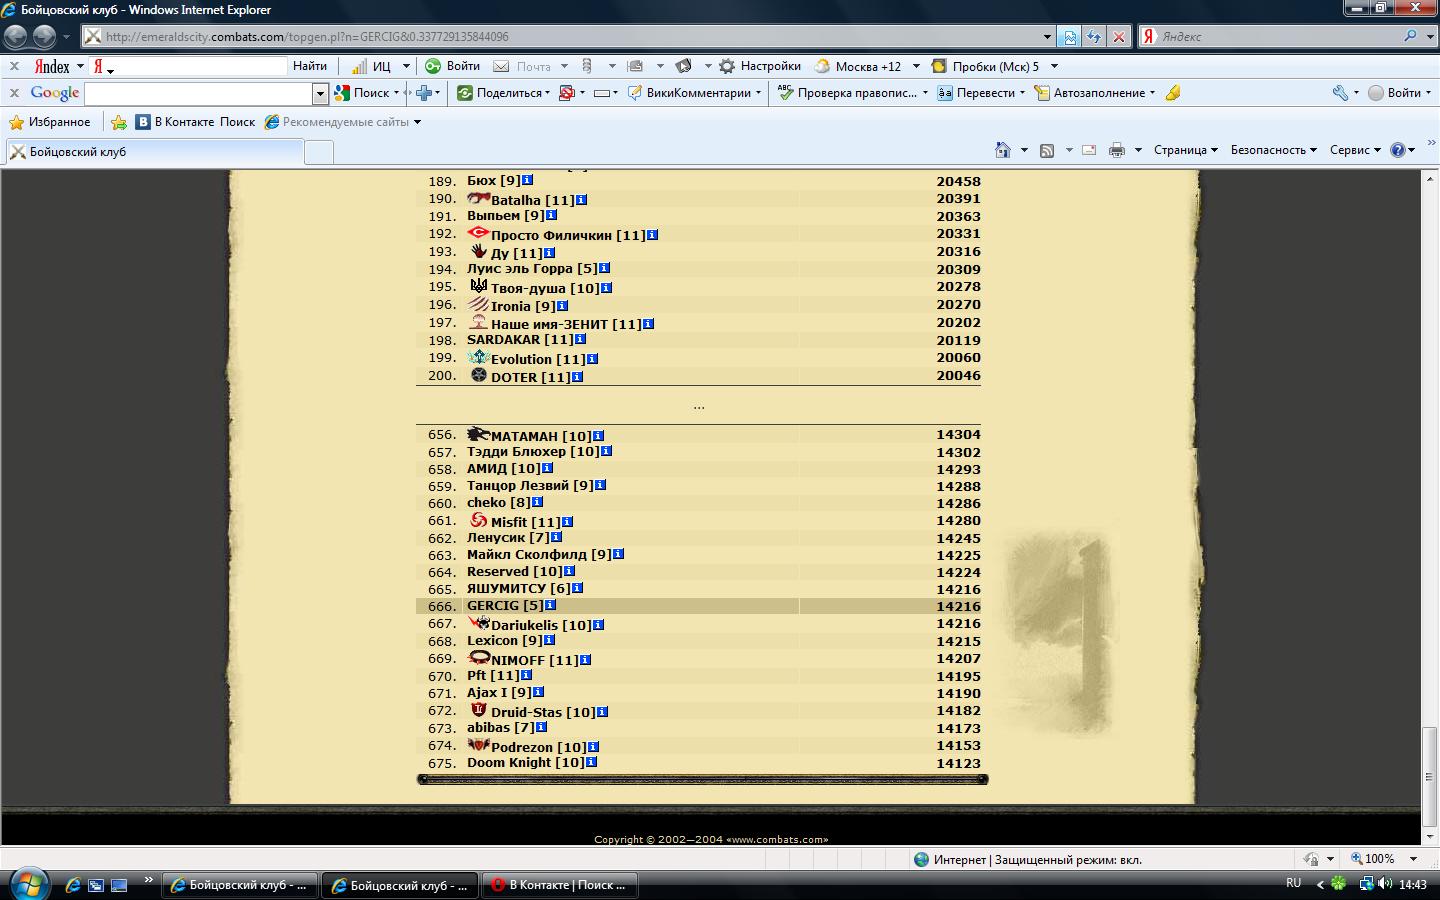Expand the Поделиться dropdown
The width and height of the screenshot is (1440, 900).
point(548,93)
